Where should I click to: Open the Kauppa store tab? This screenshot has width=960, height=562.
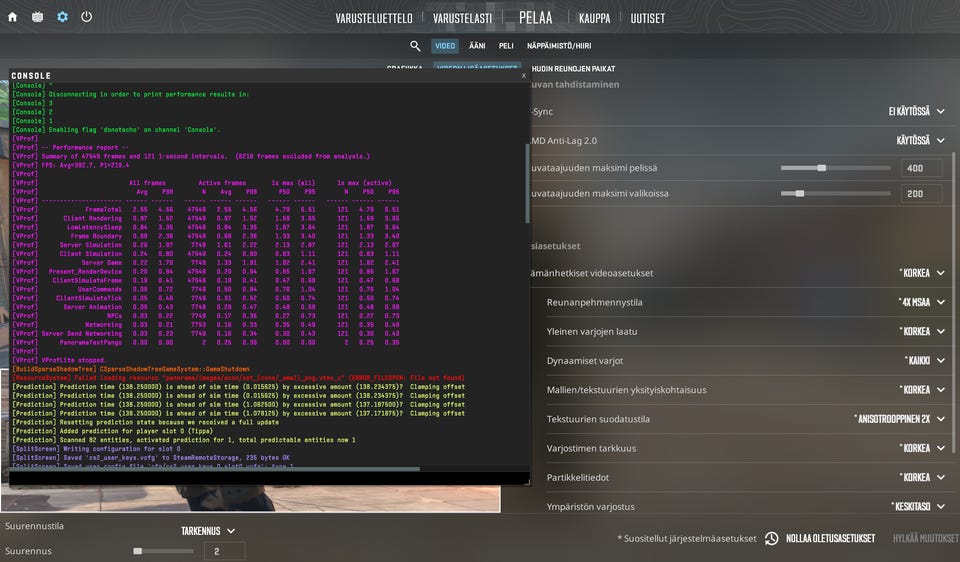point(594,18)
